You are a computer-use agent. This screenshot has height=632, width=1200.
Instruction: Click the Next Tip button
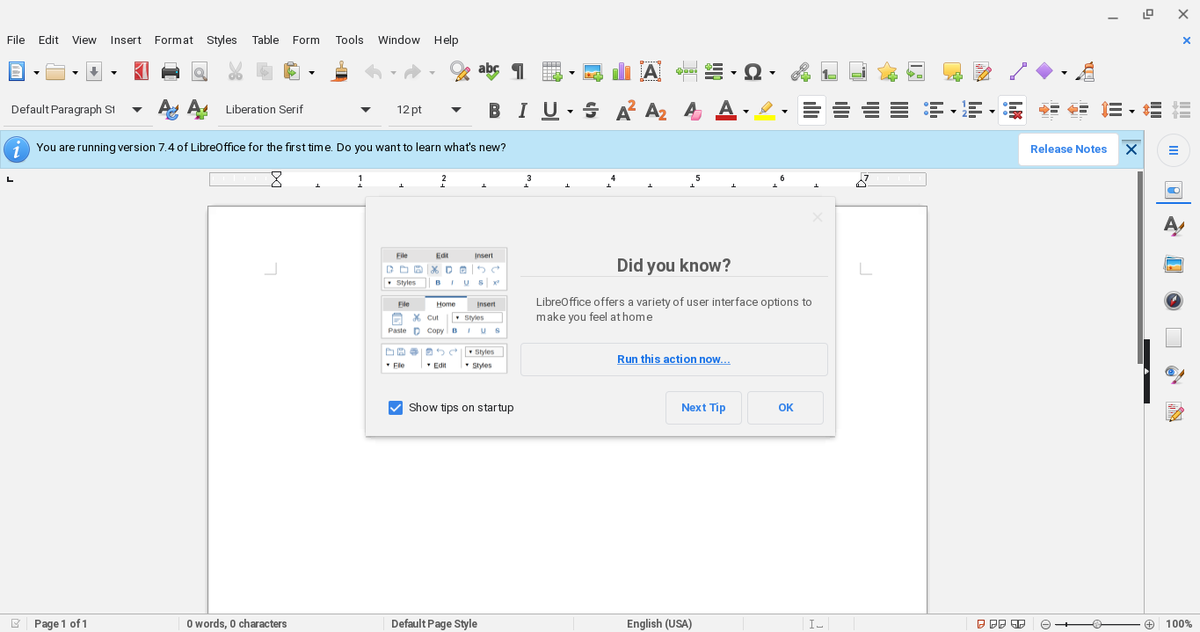[x=704, y=408]
